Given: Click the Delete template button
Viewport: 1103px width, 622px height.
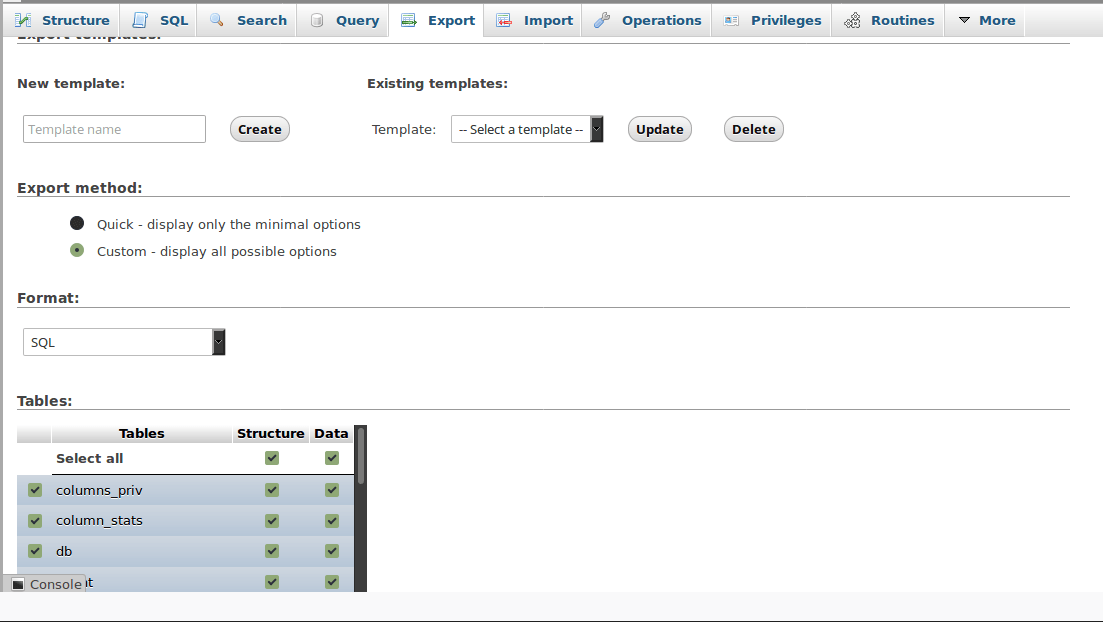Looking at the screenshot, I should pyautogui.click(x=753, y=129).
